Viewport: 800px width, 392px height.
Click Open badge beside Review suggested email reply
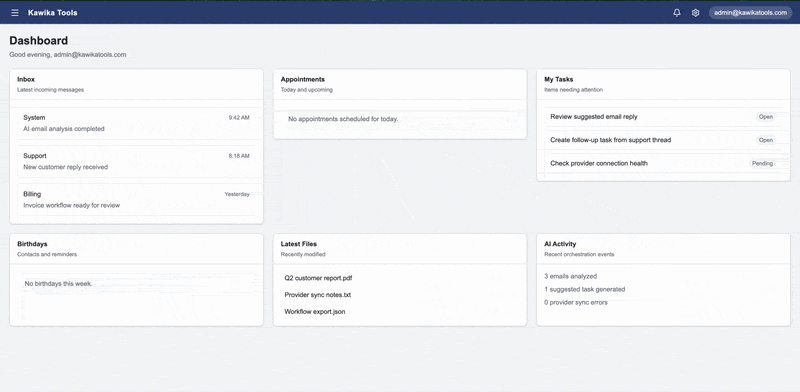(765, 117)
